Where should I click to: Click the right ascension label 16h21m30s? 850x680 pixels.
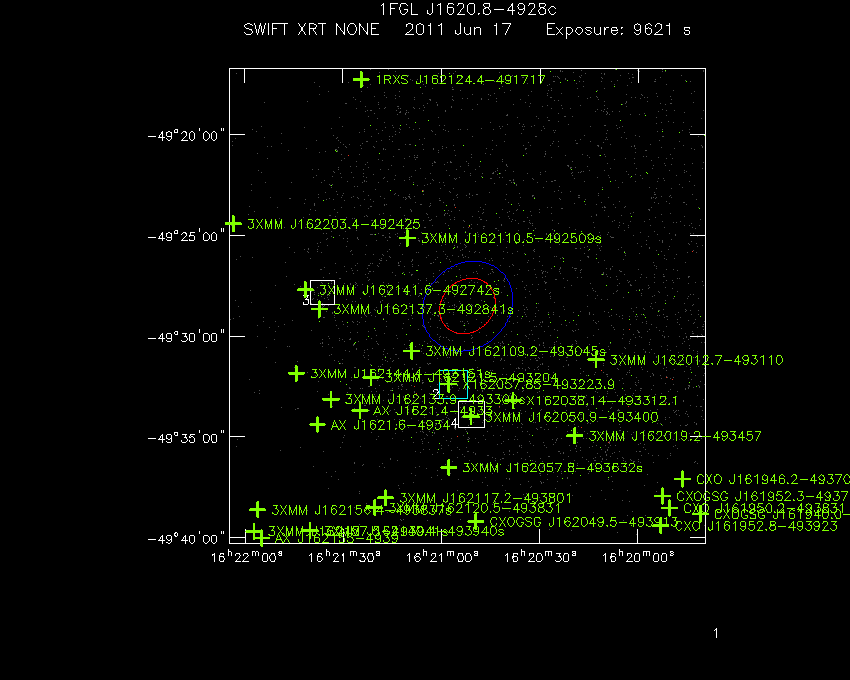[344, 557]
